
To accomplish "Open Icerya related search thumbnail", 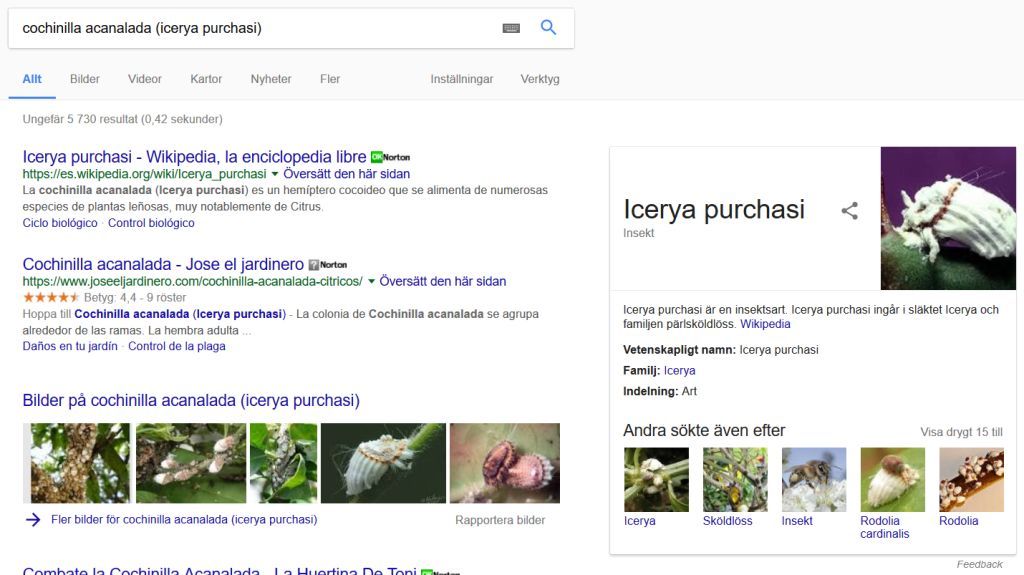I will pos(656,480).
